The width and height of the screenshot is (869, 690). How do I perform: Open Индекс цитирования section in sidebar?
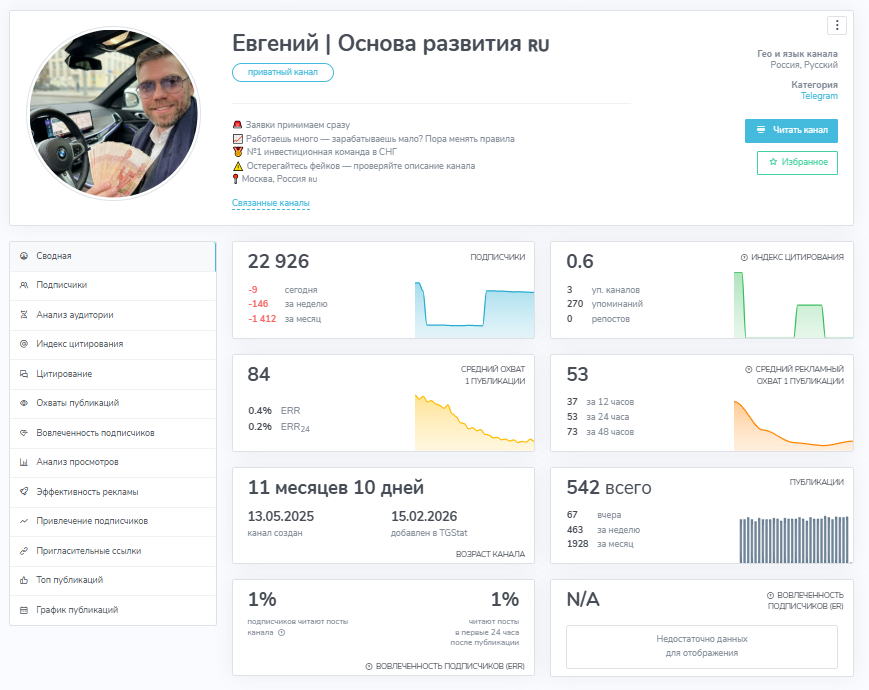coord(79,344)
